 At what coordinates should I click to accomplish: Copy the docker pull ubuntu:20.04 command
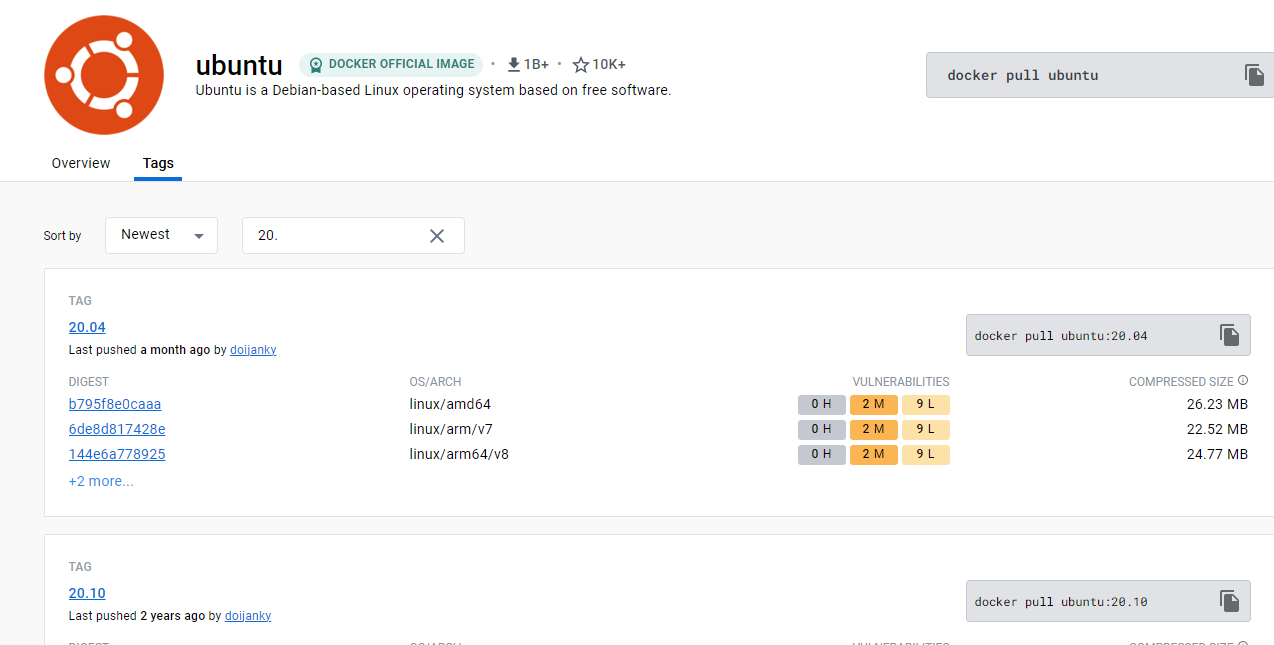(x=1230, y=335)
